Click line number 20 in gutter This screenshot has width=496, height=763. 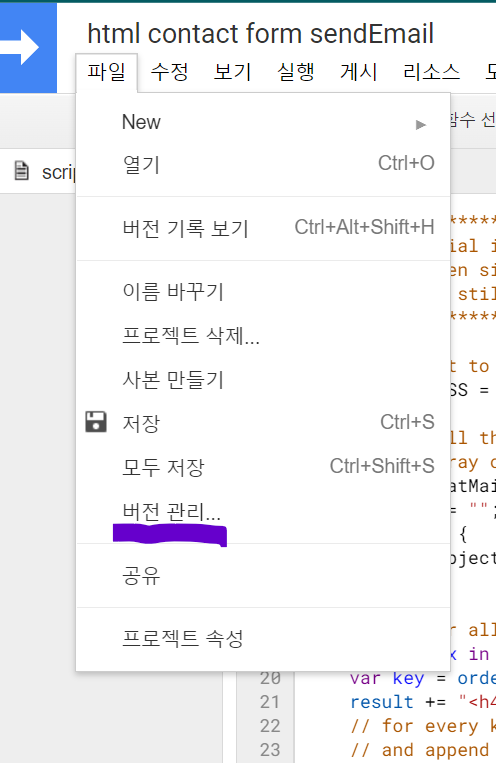[x=270, y=678]
